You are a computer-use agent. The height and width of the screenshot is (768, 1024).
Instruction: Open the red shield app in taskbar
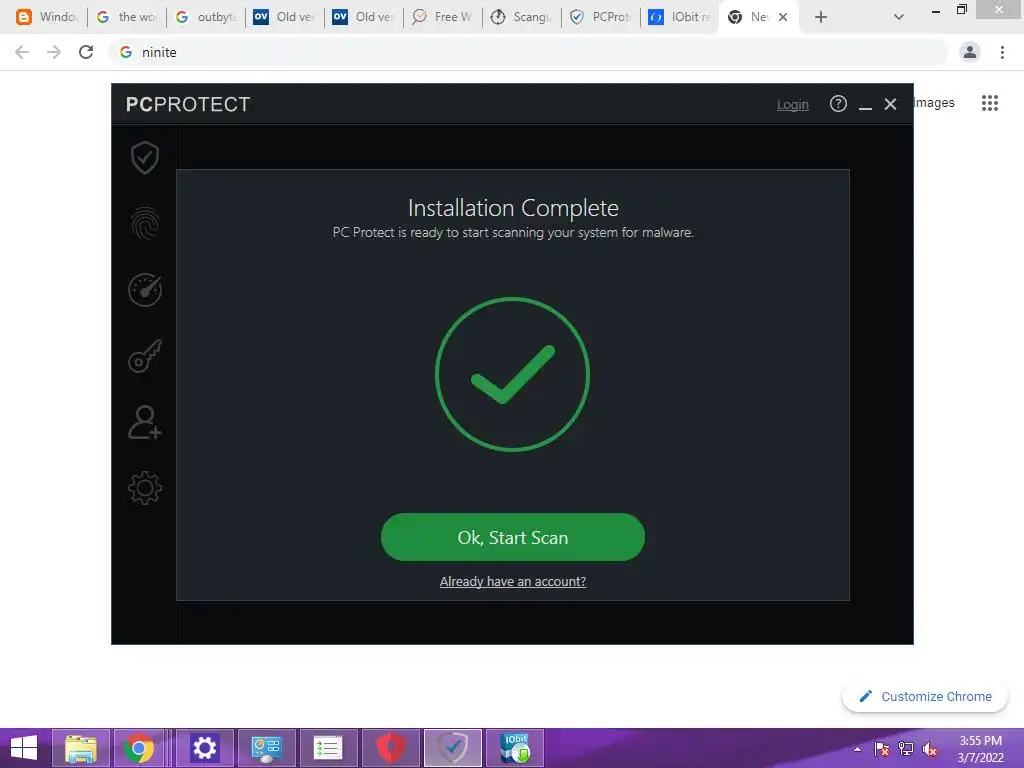[391, 748]
